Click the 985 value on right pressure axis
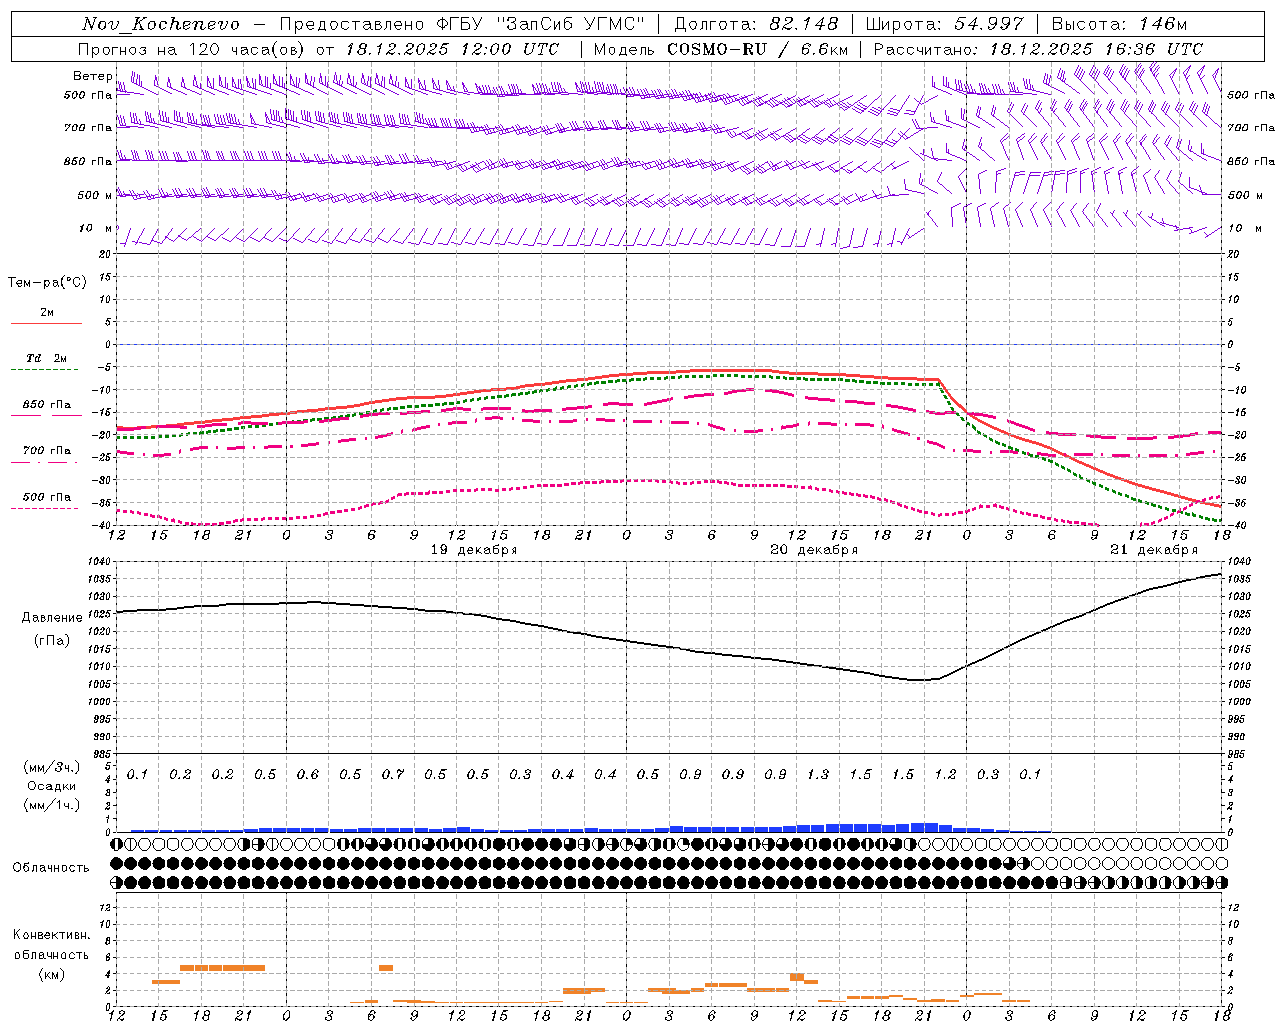Viewport: 1280px width, 1024px height. coord(1238,755)
